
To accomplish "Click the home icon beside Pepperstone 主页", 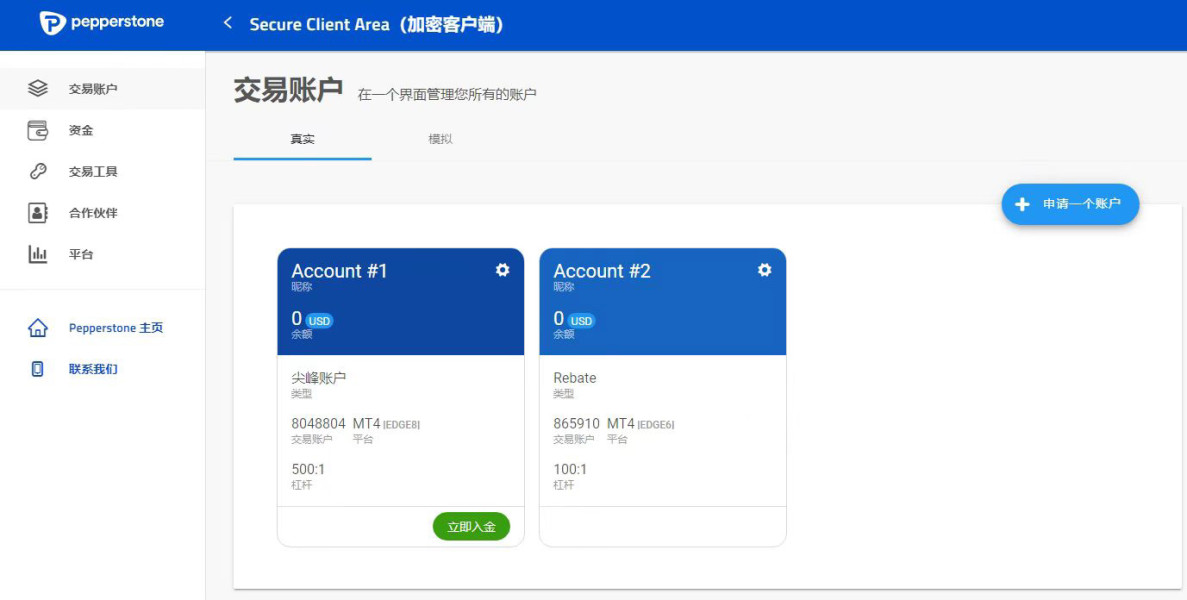I will tap(37, 328).
